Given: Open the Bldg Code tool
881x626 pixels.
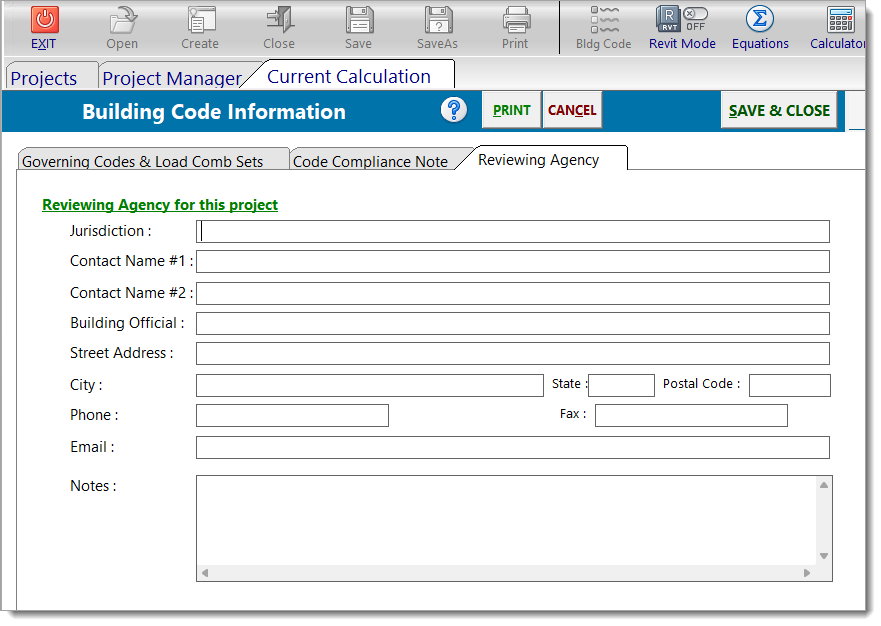Looking at the screenshot, I should click(602, 27).
